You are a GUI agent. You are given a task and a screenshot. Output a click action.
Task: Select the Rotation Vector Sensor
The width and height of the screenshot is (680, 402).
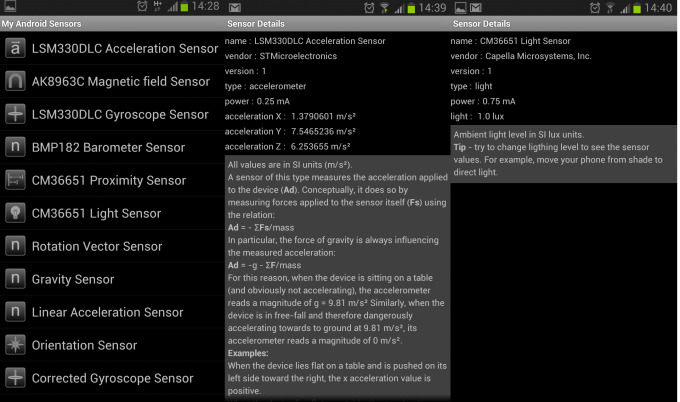click(97, 247)
